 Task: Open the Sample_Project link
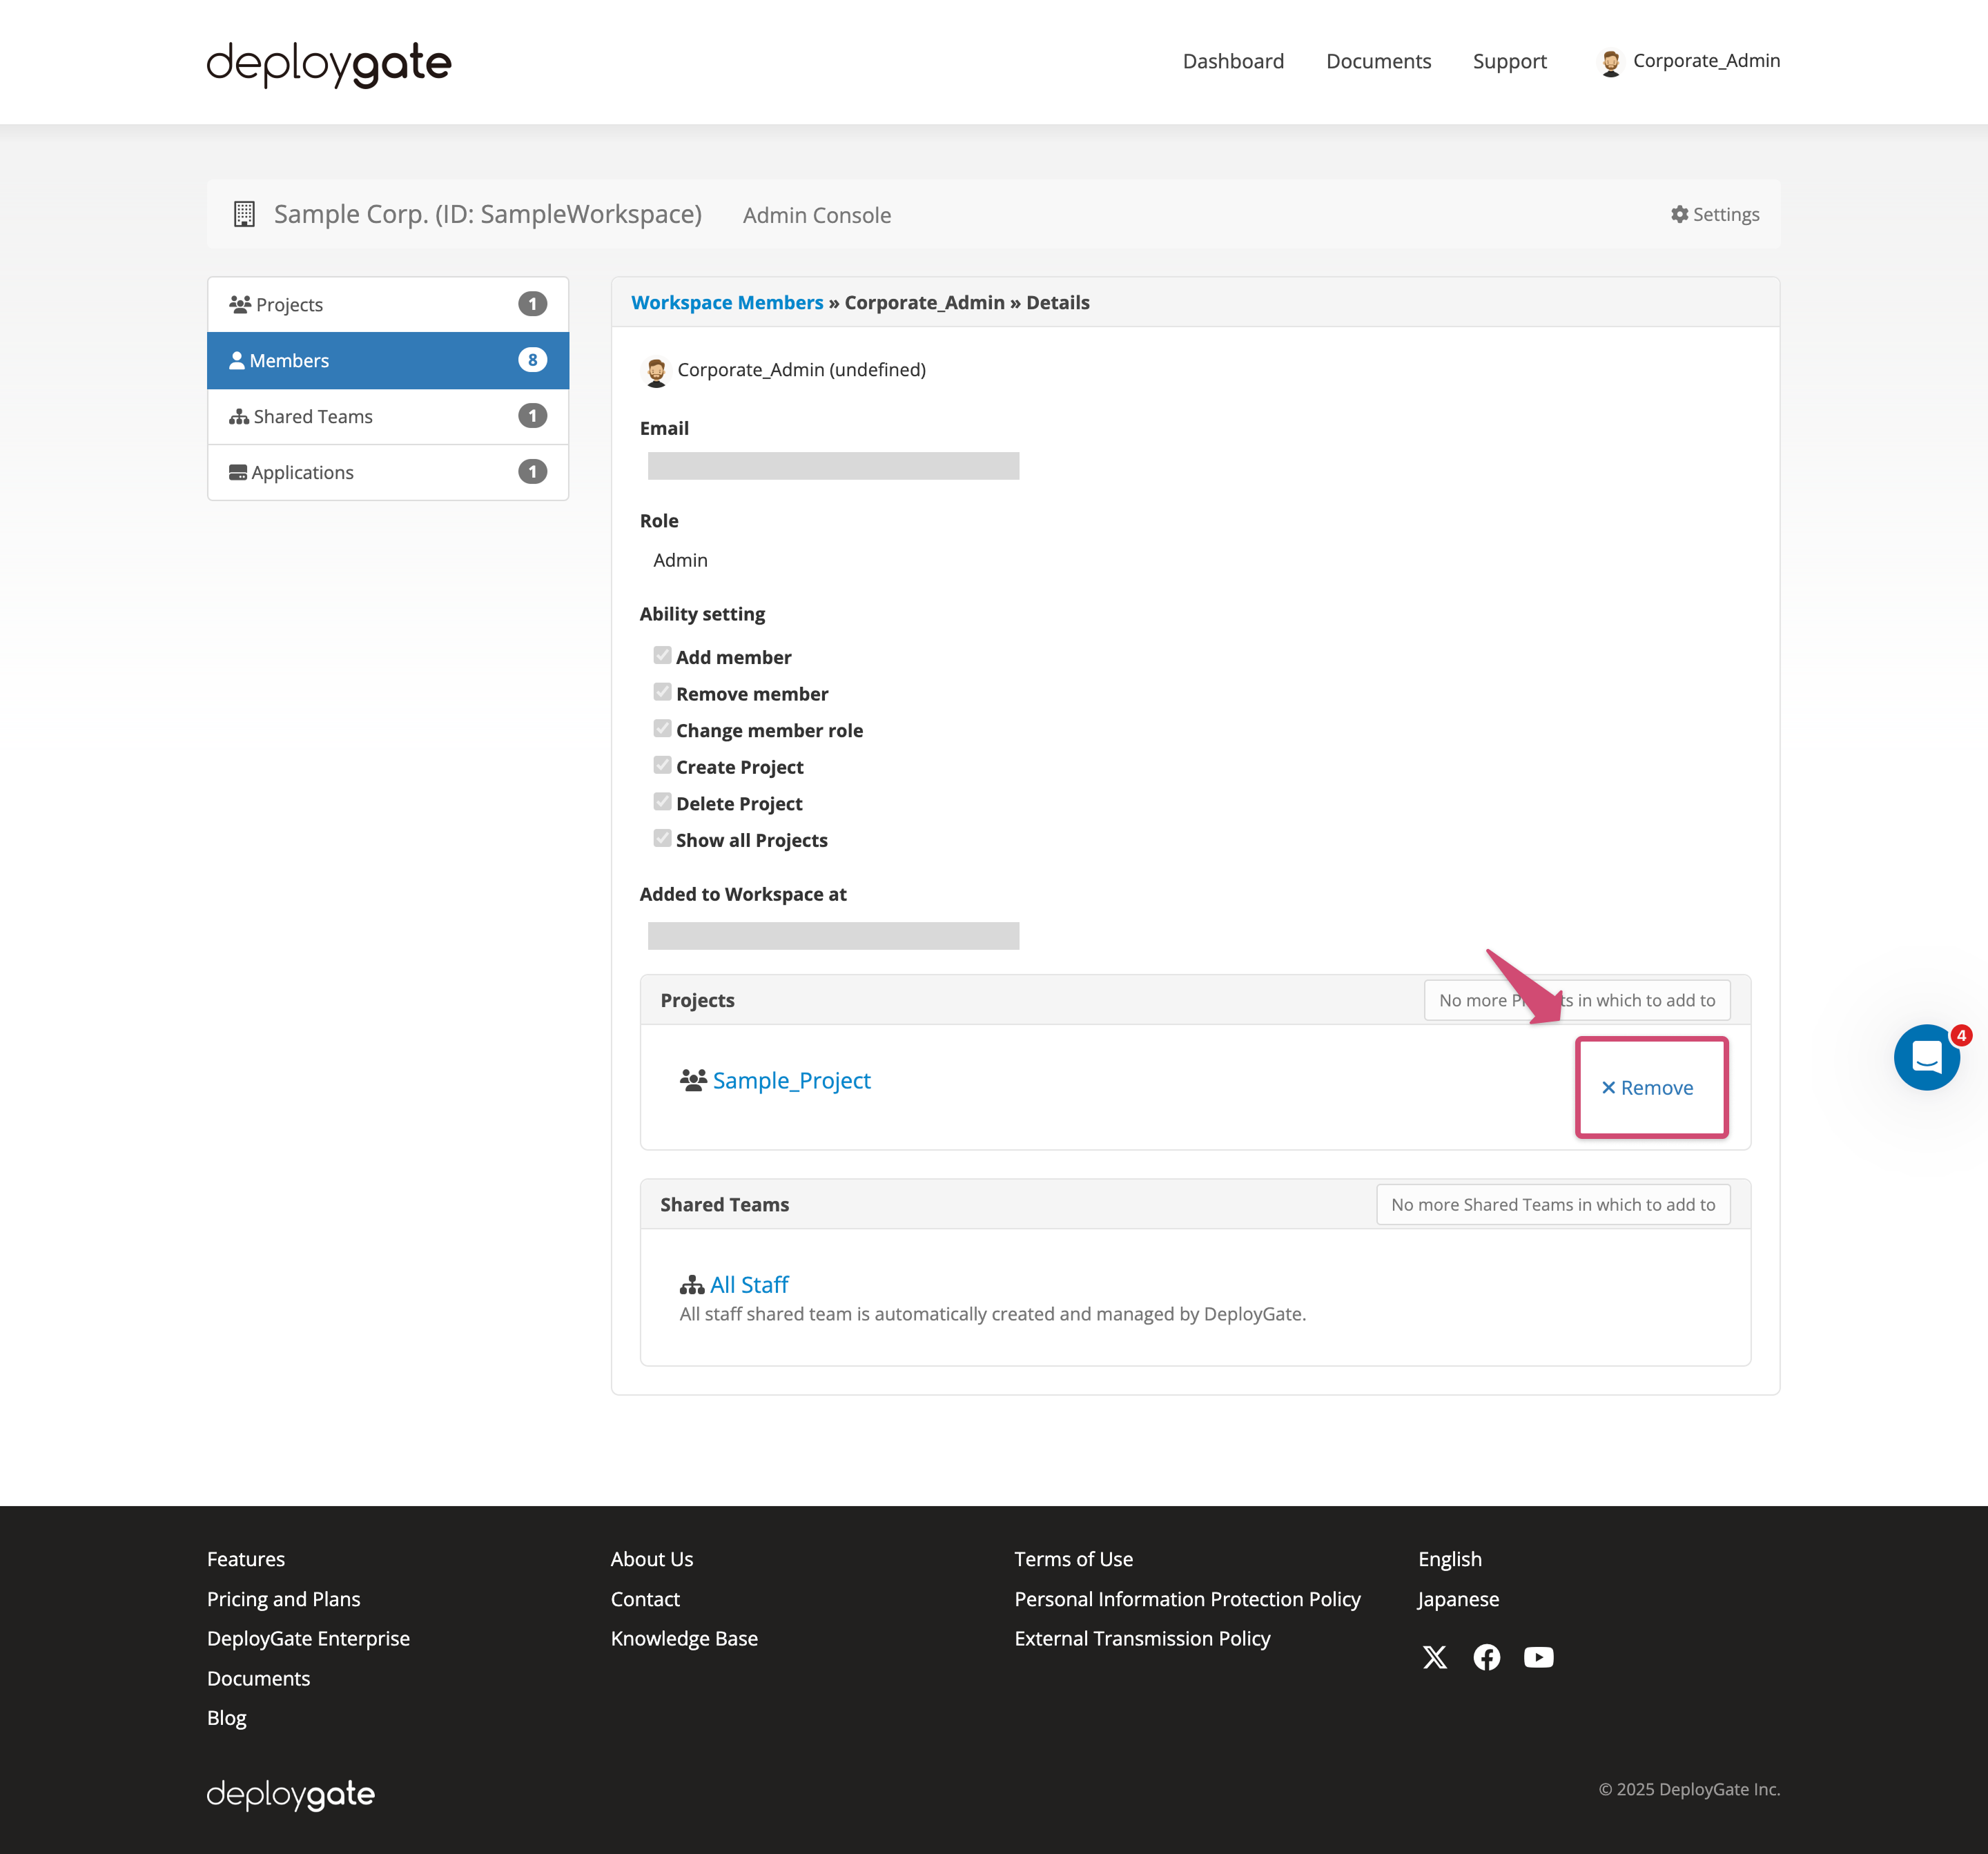[x=791, y=1080]
